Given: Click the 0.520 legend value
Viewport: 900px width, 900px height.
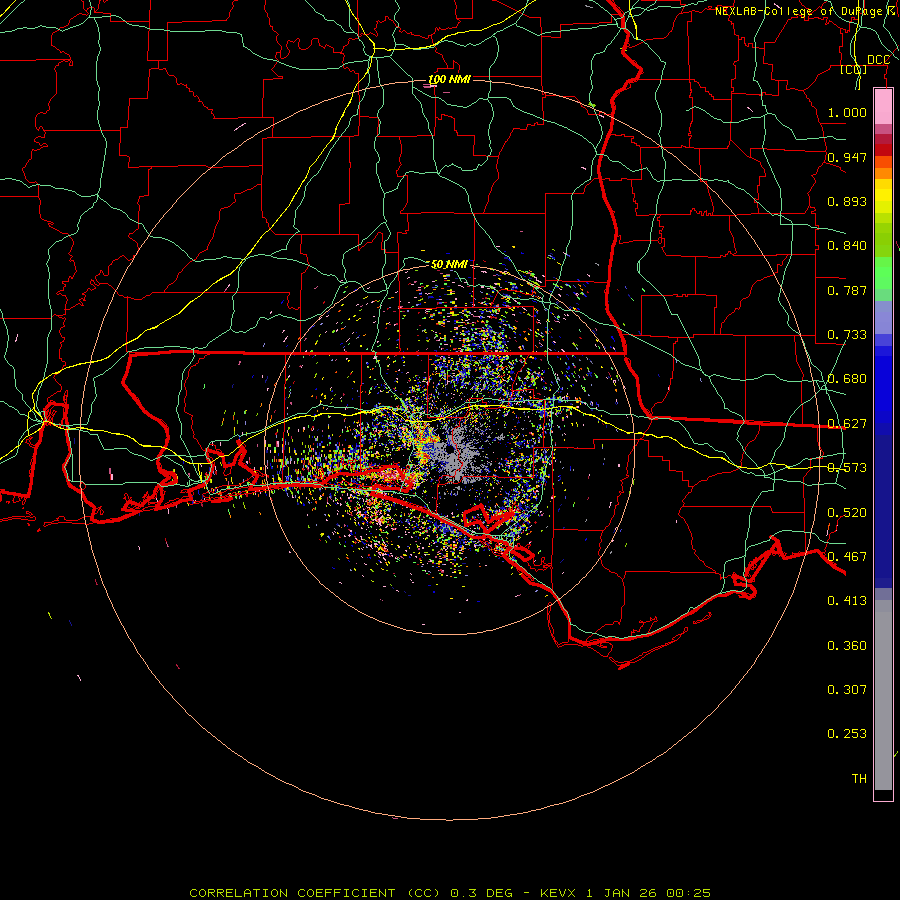Looking at the screenshot, I should [847, 513].
